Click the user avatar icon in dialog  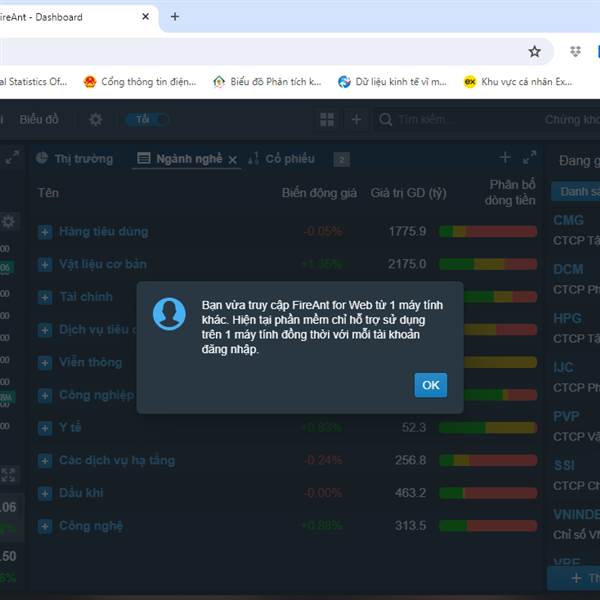coord(169,314)
